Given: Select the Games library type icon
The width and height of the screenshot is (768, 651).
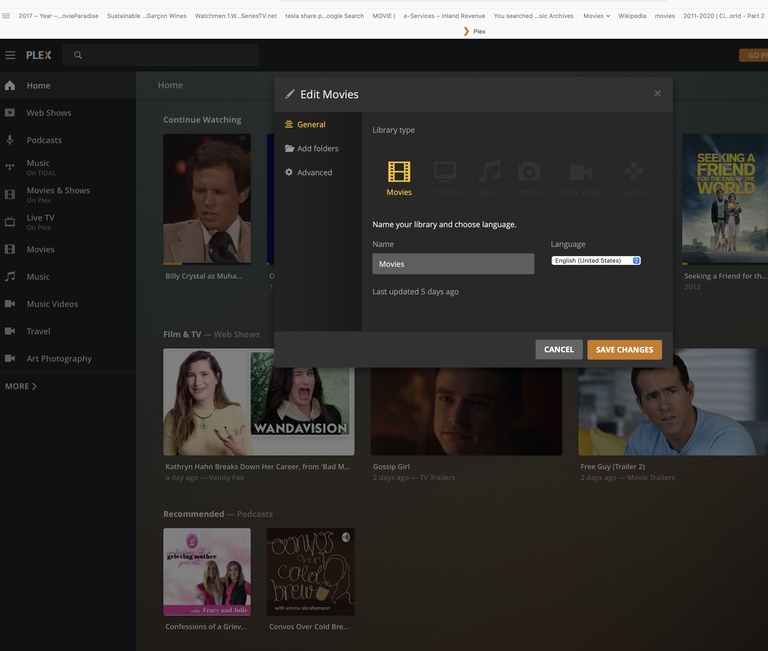Looking at the screenshot, I should (633, 172).
